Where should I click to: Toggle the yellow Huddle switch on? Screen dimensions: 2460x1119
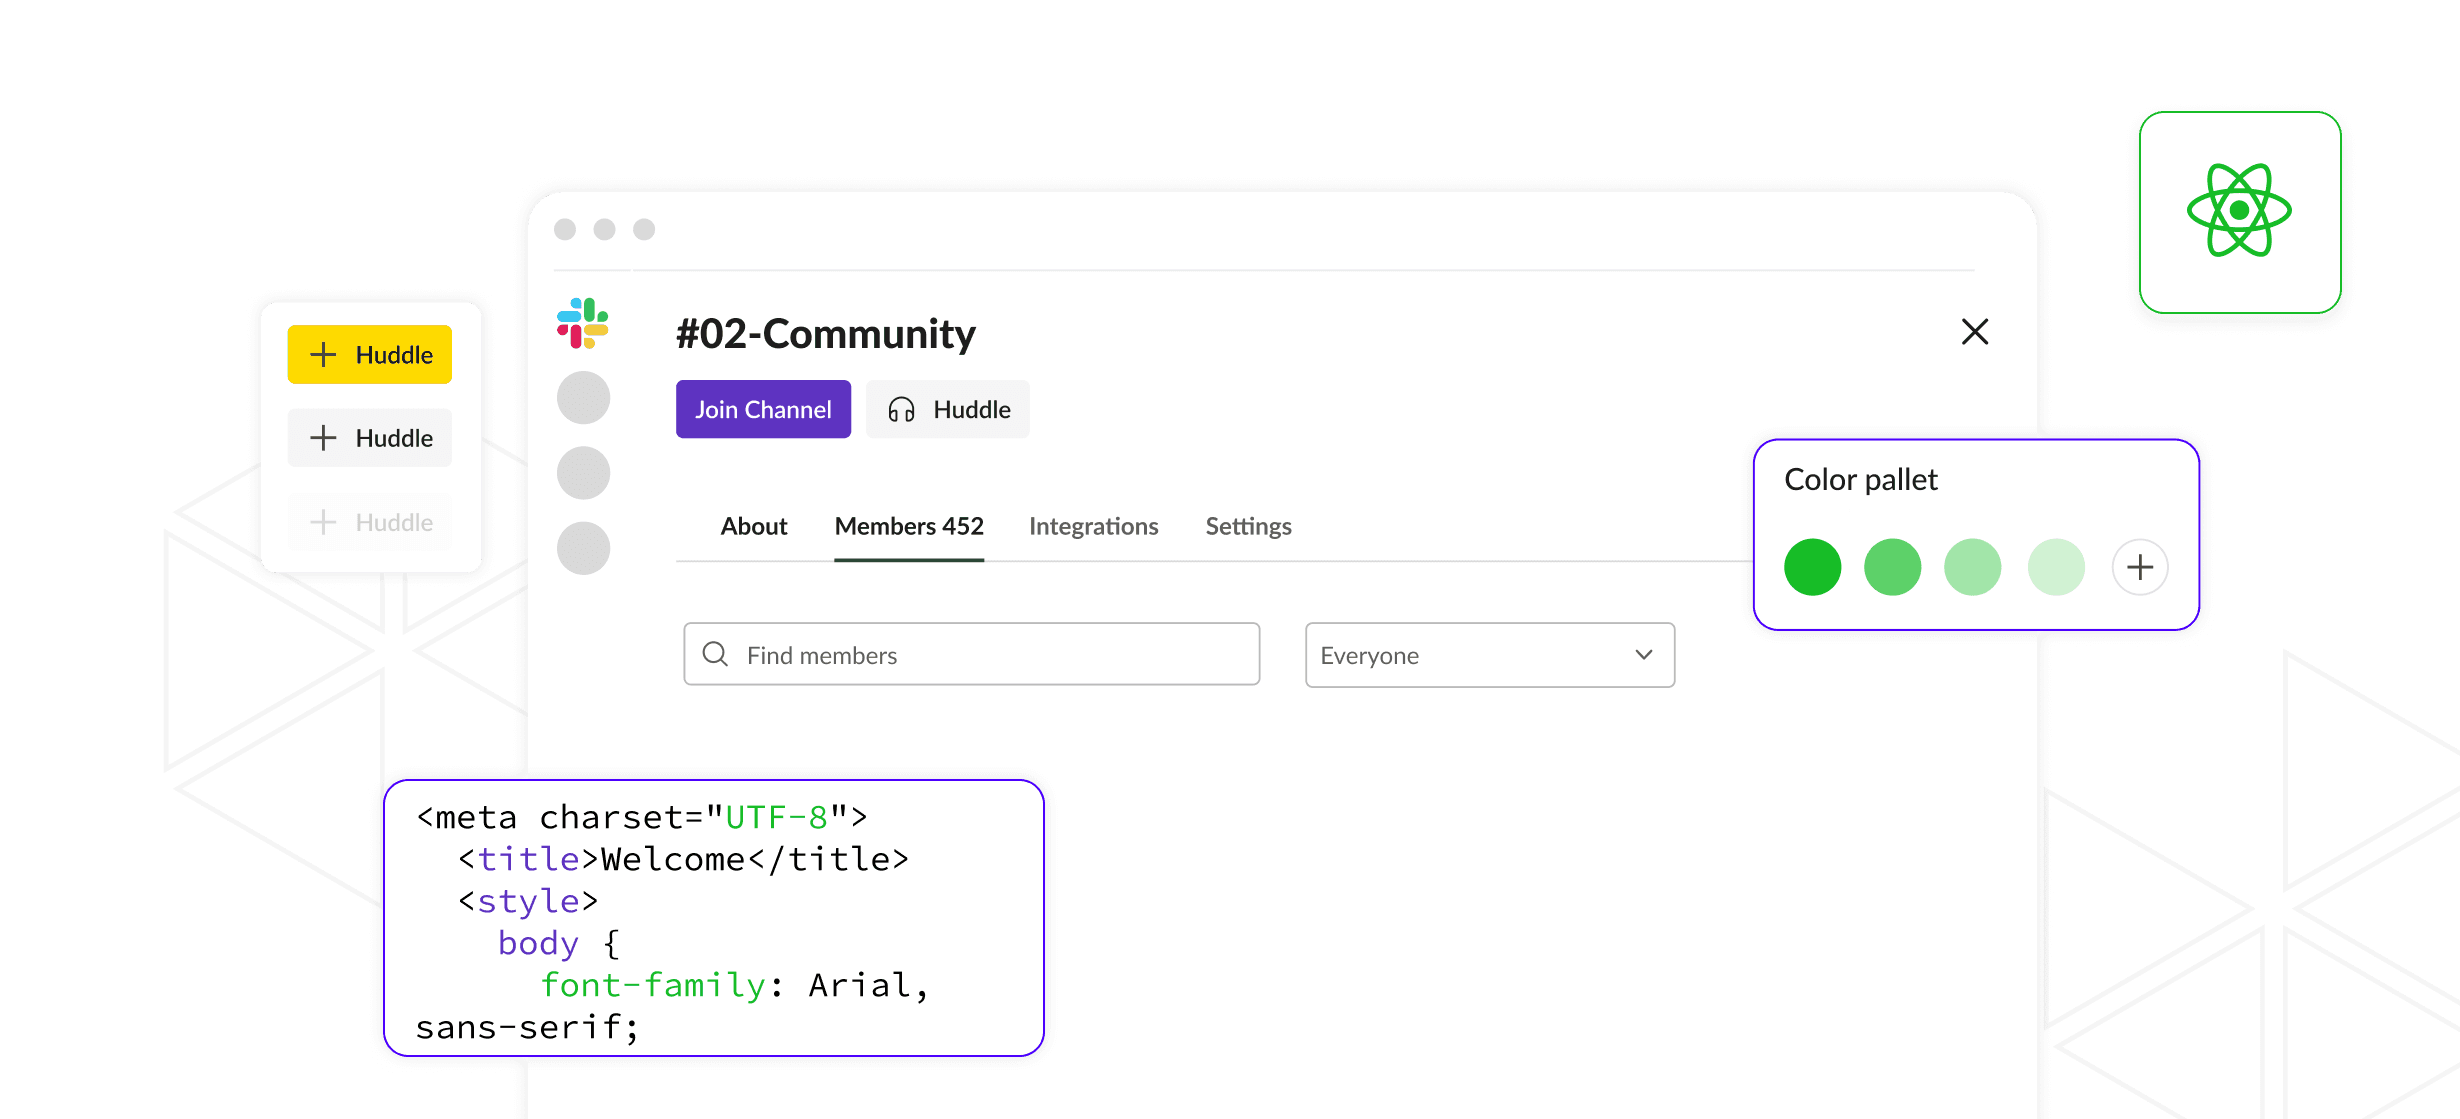[x=369, y=354]
